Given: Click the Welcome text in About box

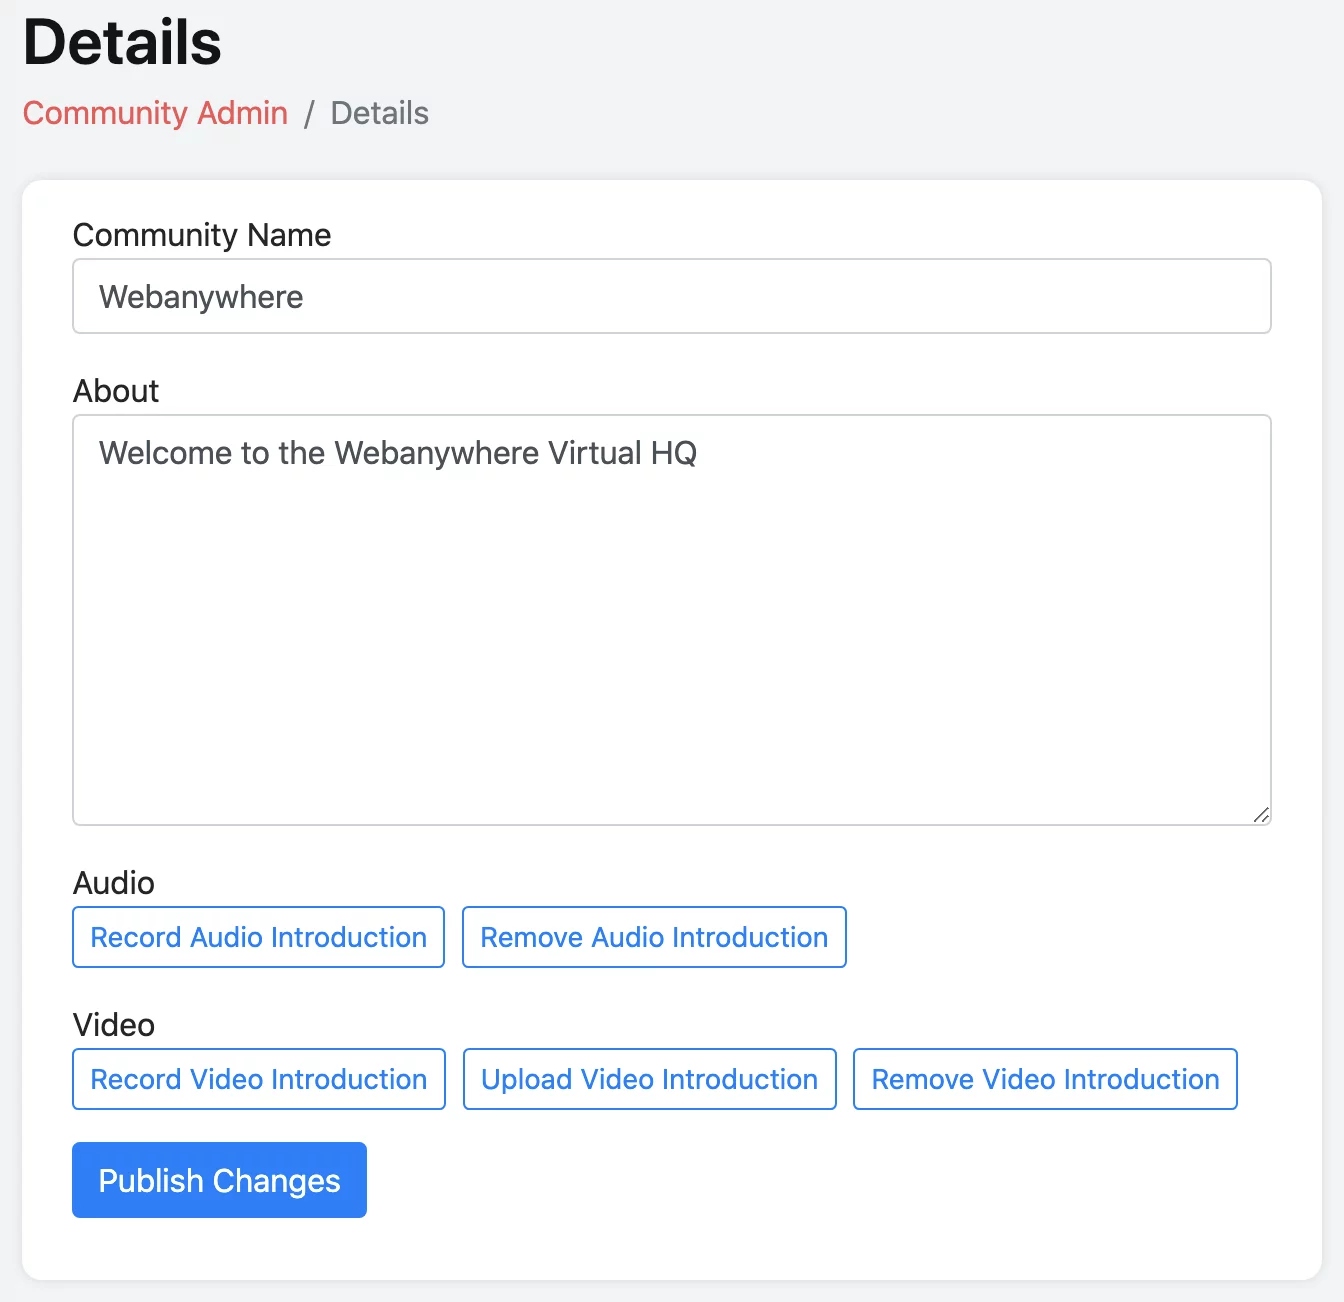Looking at the screenshot, I should 397,453.
